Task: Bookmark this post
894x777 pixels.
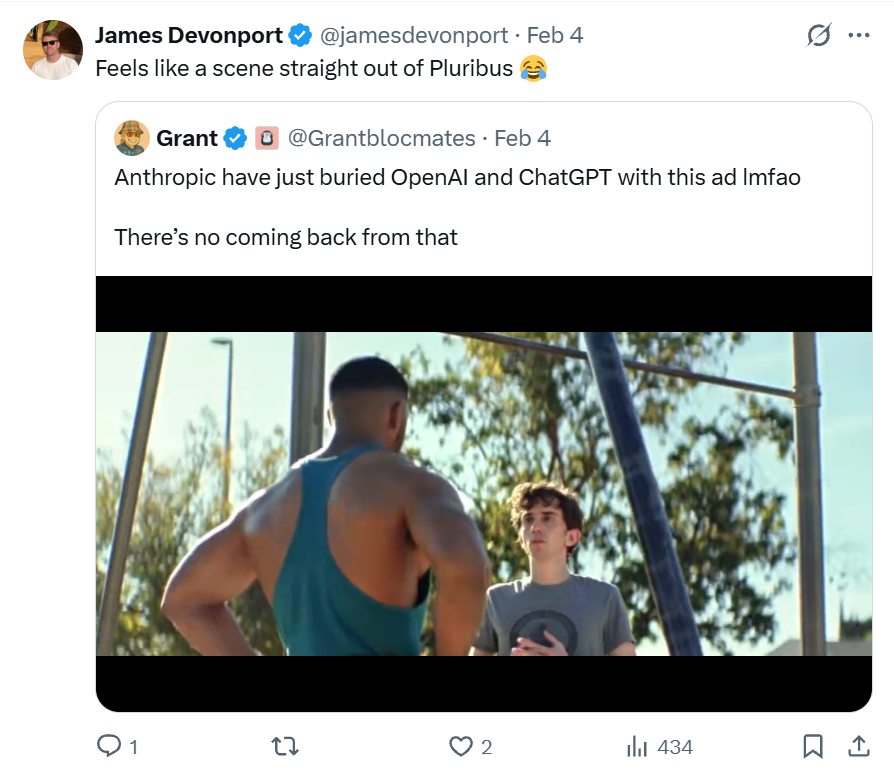Action: (x=813, y=746)
